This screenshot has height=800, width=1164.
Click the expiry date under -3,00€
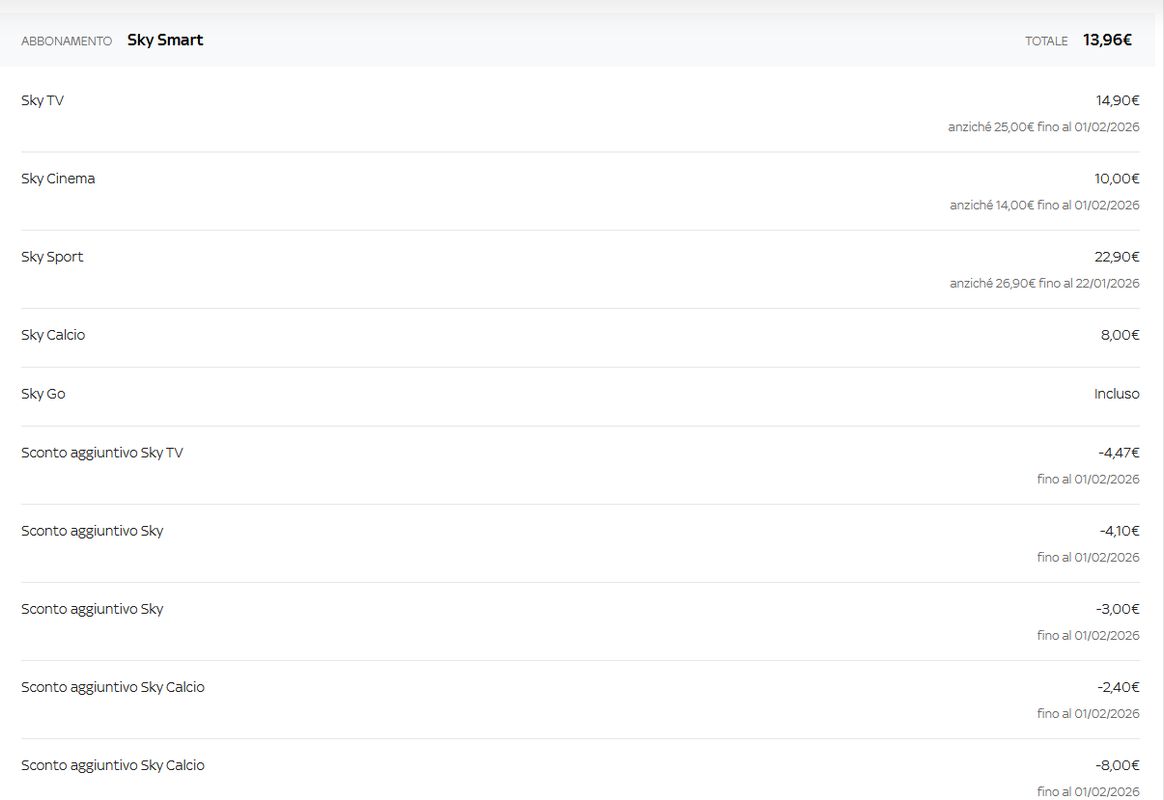pos(1088,635)
